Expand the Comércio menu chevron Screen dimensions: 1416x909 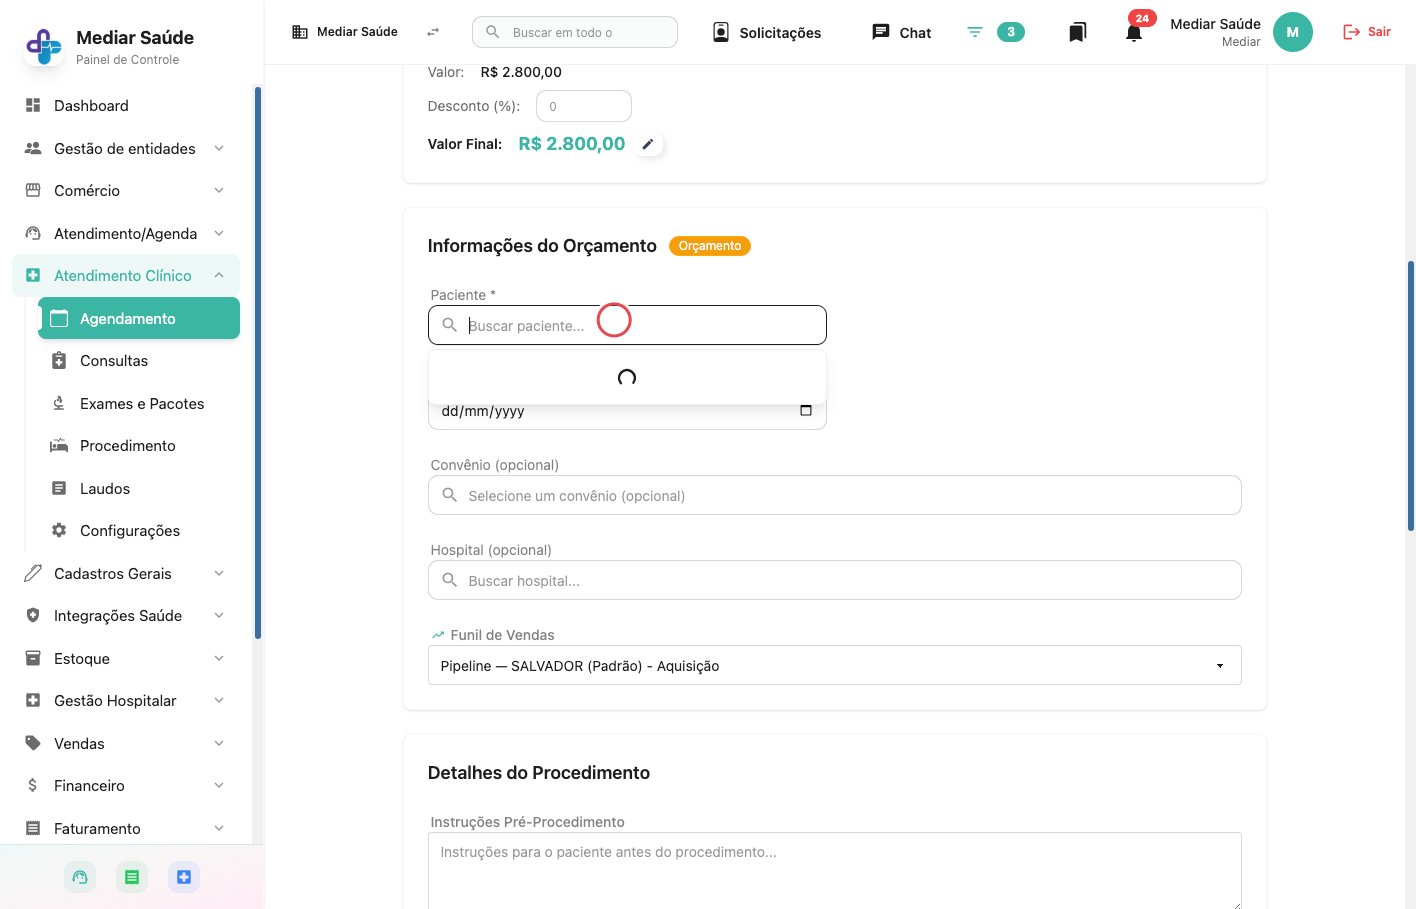[219, 190]
